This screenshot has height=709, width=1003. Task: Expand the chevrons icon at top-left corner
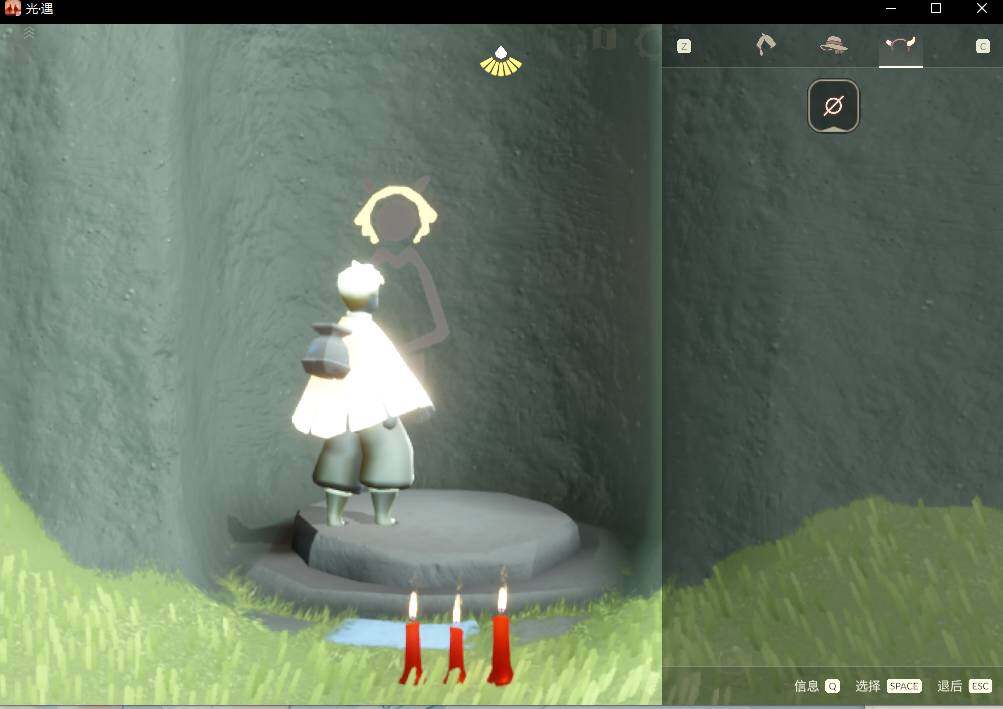click(x=29, y=33)
